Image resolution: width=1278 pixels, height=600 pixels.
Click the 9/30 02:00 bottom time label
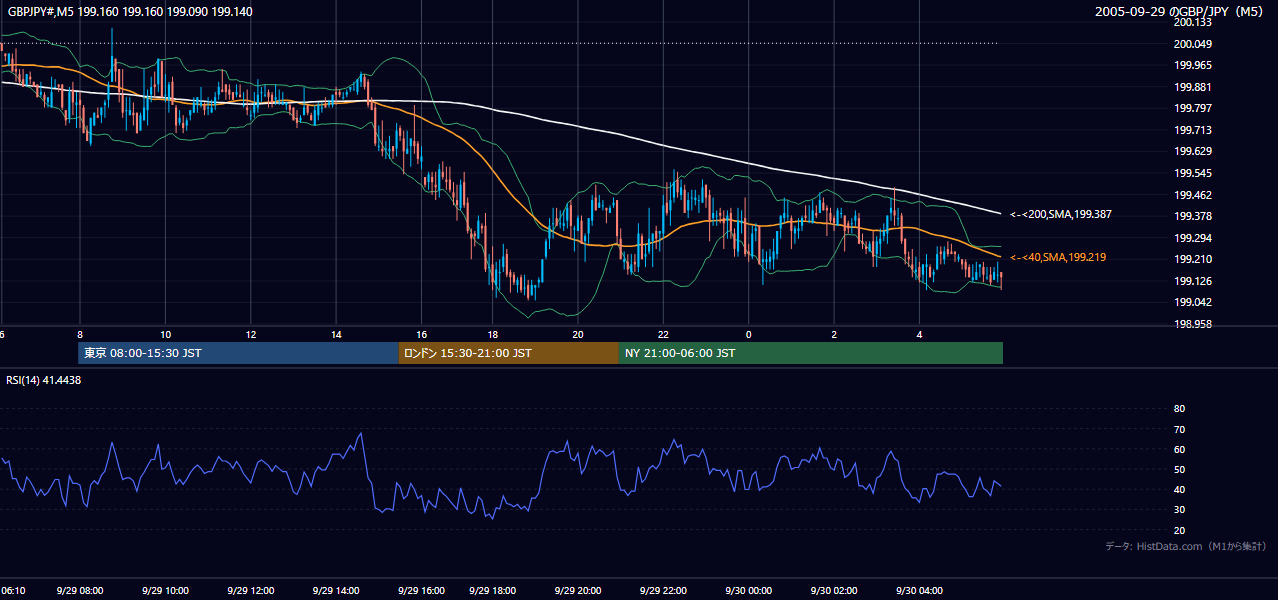[834, 590]
